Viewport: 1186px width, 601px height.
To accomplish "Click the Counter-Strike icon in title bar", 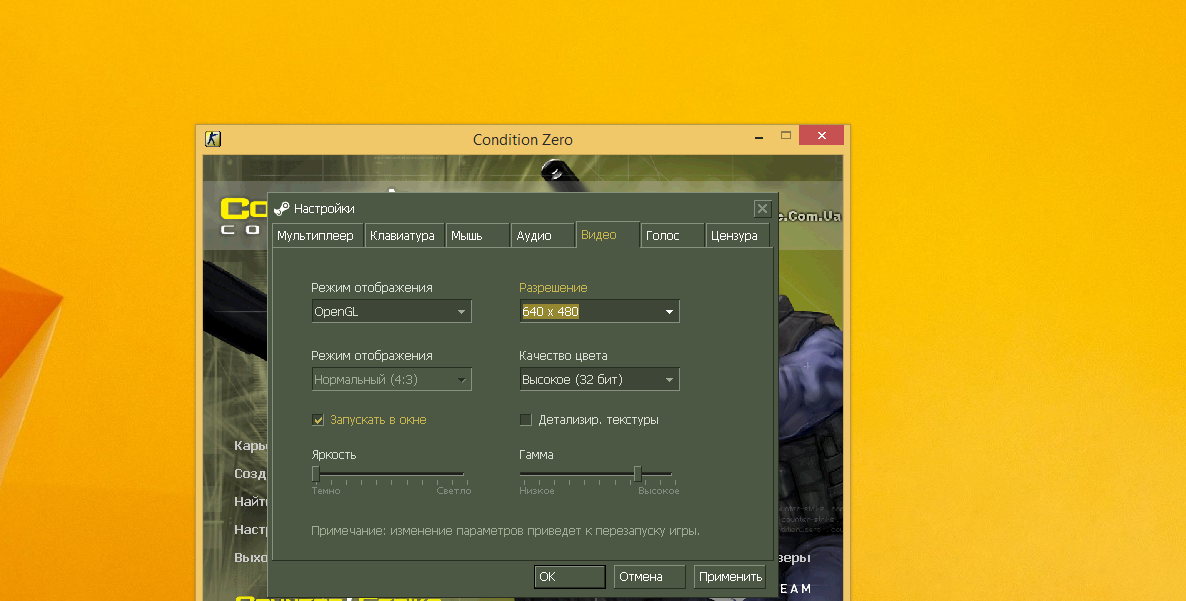I will pyautogui.click(x=213, y=139).
